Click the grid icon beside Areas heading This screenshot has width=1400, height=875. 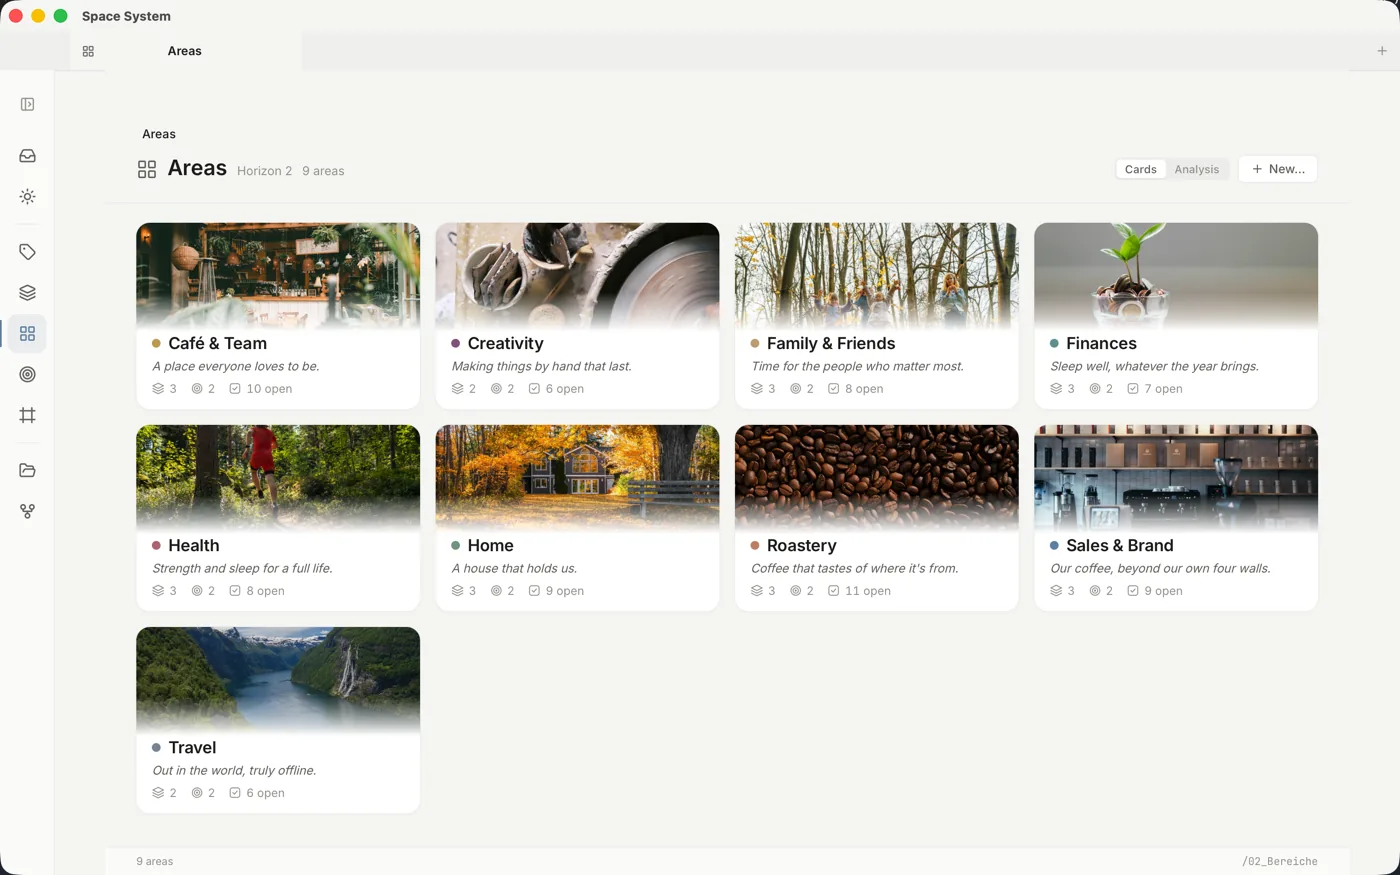tap(147, 170)
